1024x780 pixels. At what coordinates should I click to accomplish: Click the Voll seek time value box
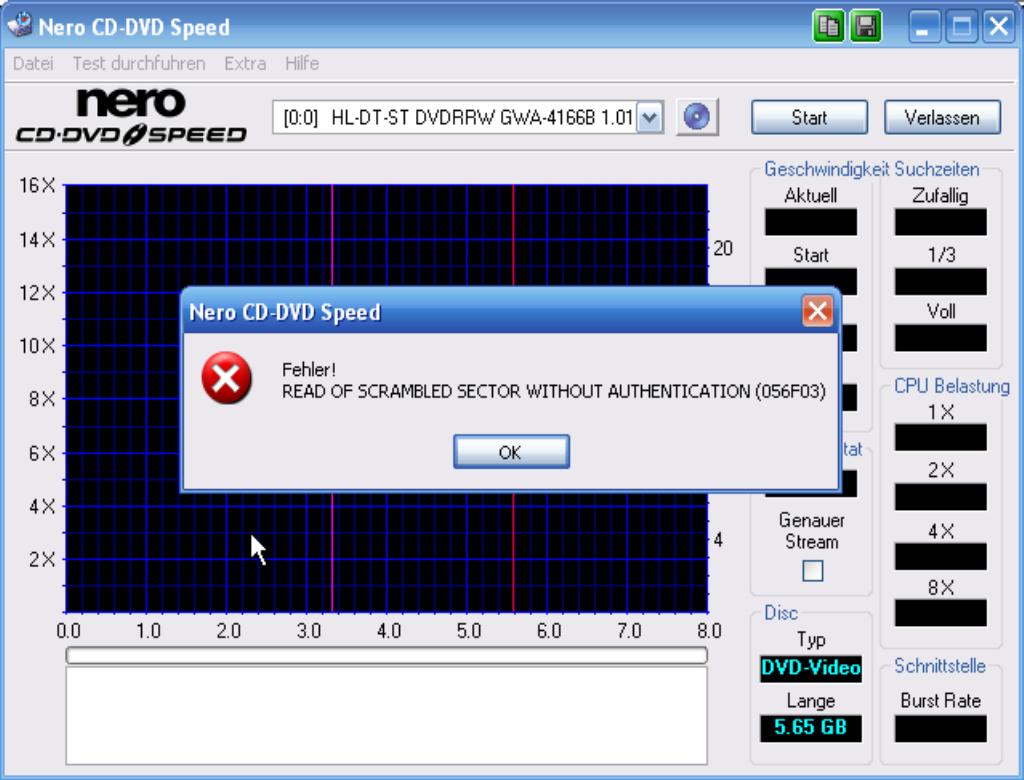pyautogui.click(x=940, y=338)
